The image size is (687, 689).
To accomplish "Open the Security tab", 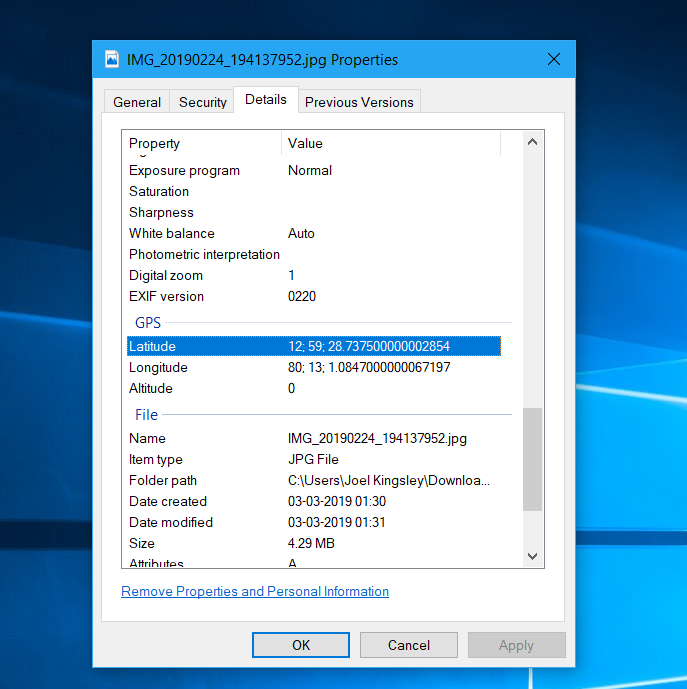I will 203,102.
